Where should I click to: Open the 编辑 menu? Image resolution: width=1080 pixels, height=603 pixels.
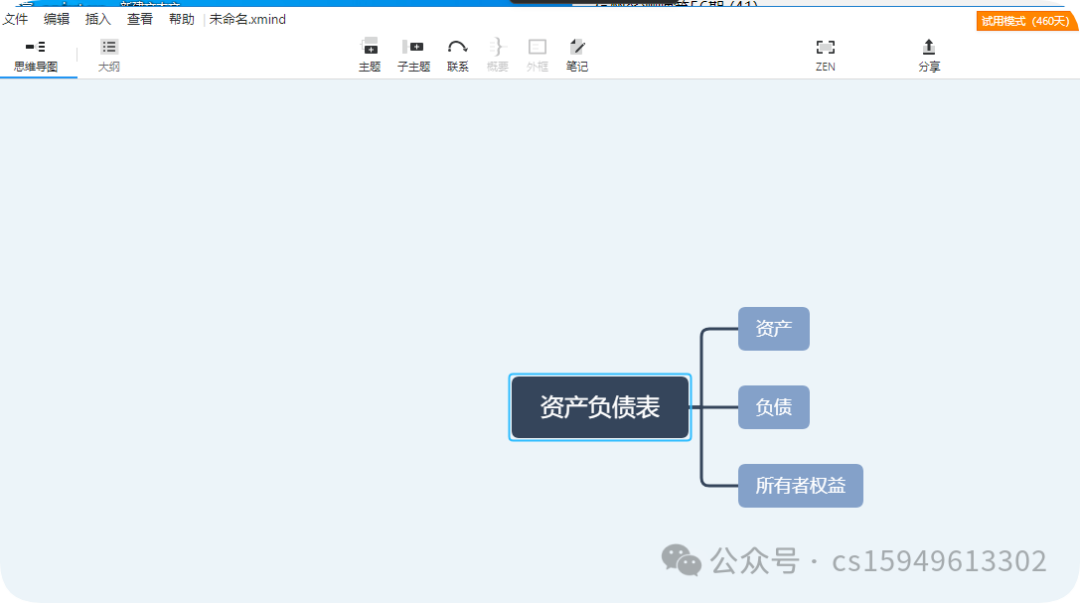tap(56, 19)
